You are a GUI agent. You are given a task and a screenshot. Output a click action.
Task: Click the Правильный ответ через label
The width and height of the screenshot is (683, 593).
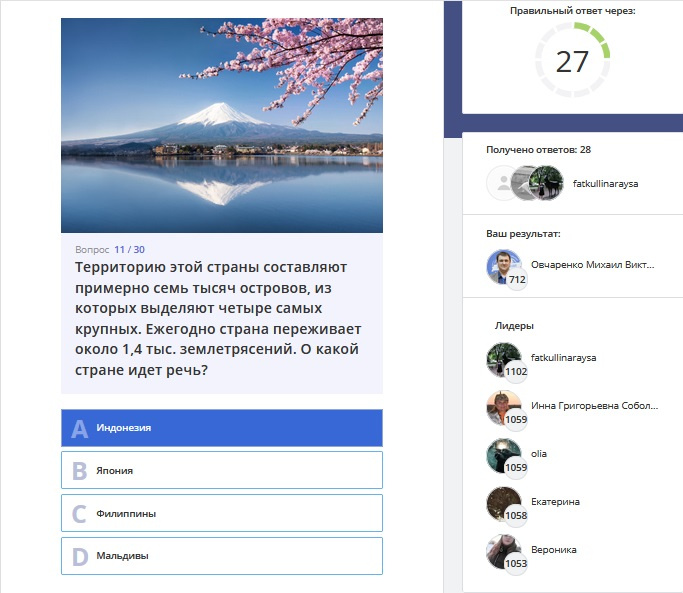(x=572, y=11)
